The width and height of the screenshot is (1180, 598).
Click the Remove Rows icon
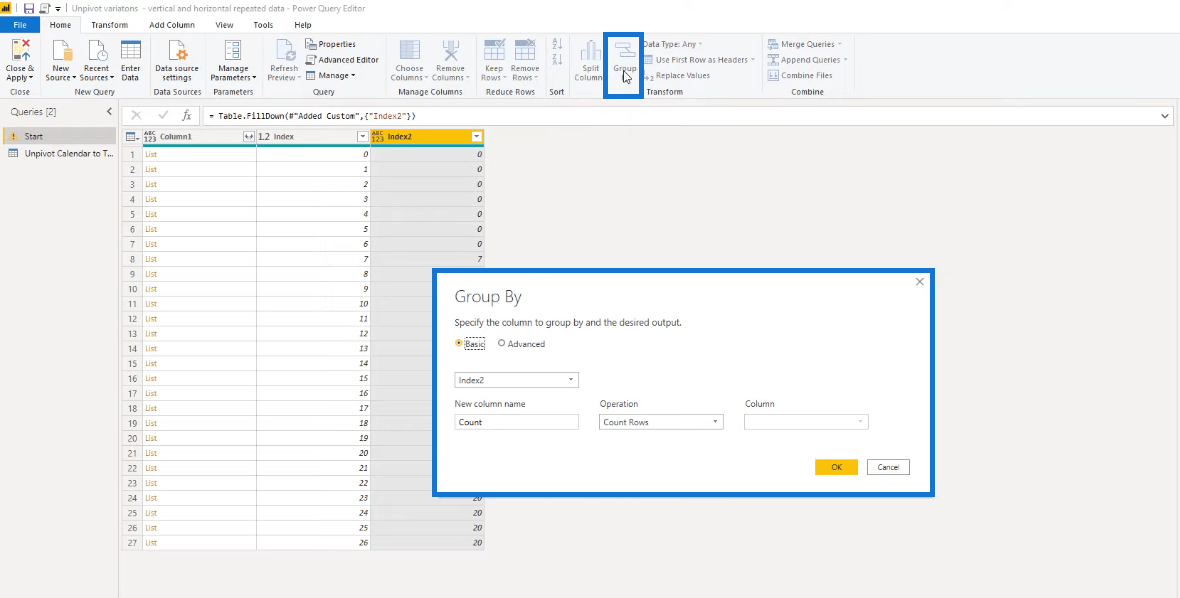[x=525, y=50]
